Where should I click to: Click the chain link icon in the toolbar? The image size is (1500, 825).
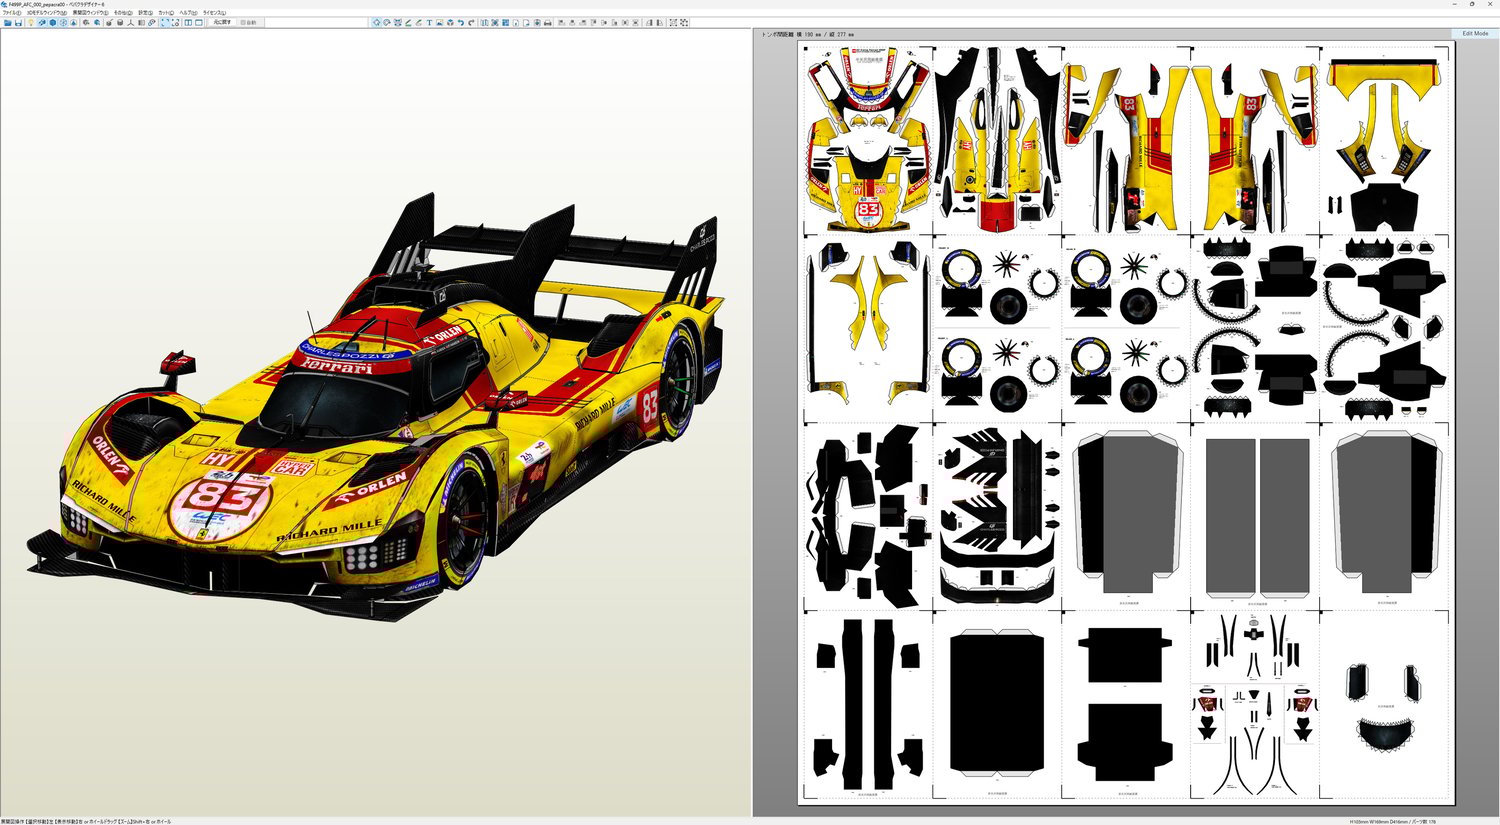click(152, 23)
